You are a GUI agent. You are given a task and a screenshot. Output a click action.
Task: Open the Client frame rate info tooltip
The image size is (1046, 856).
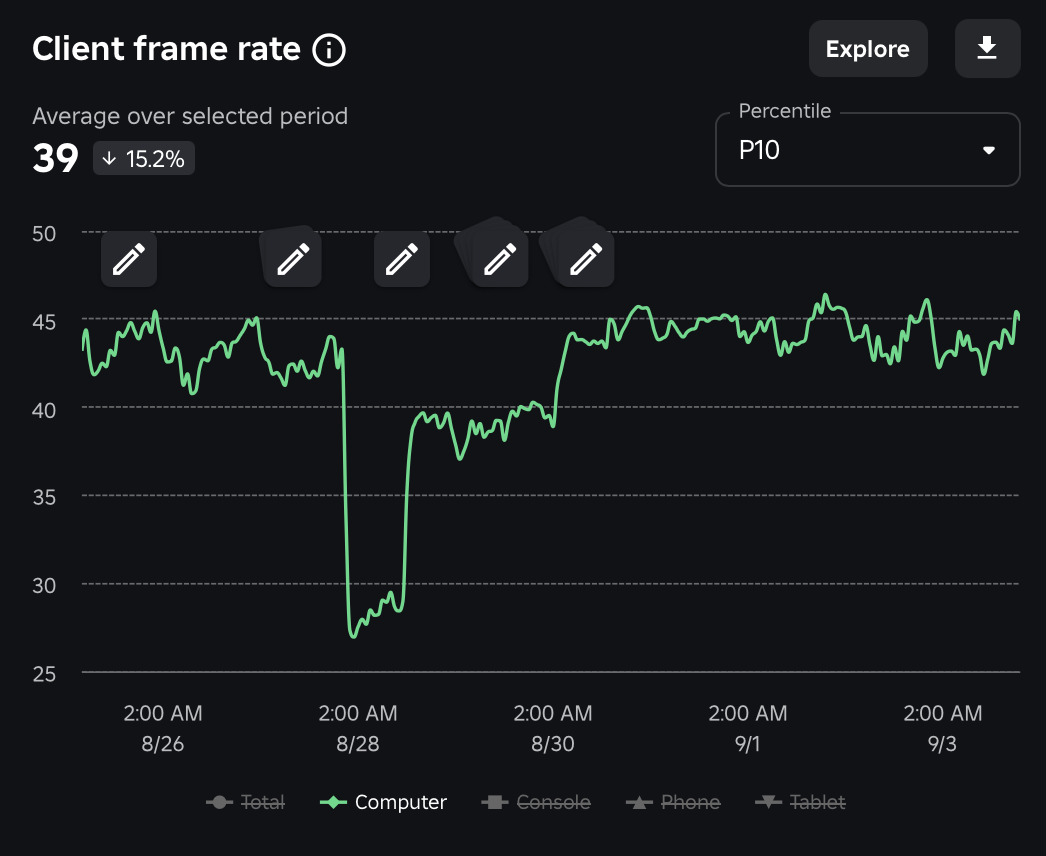tap(330, 49)
